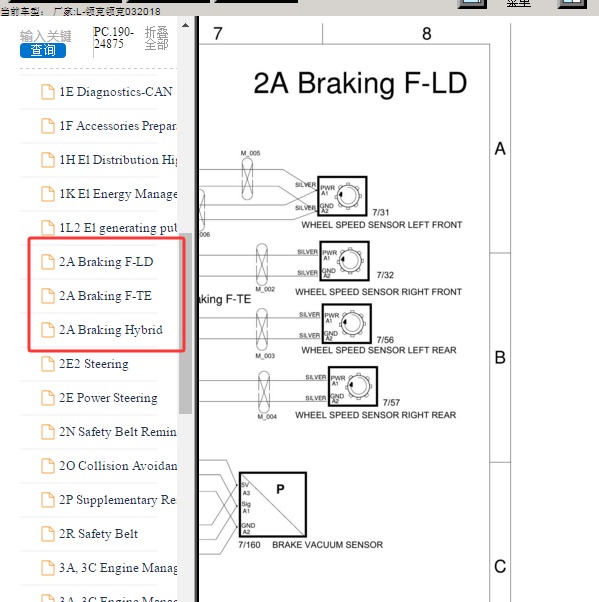The image size is (599, 602).
Task: Open 1K El Energy Management entry
Action: tap(118, 194)
